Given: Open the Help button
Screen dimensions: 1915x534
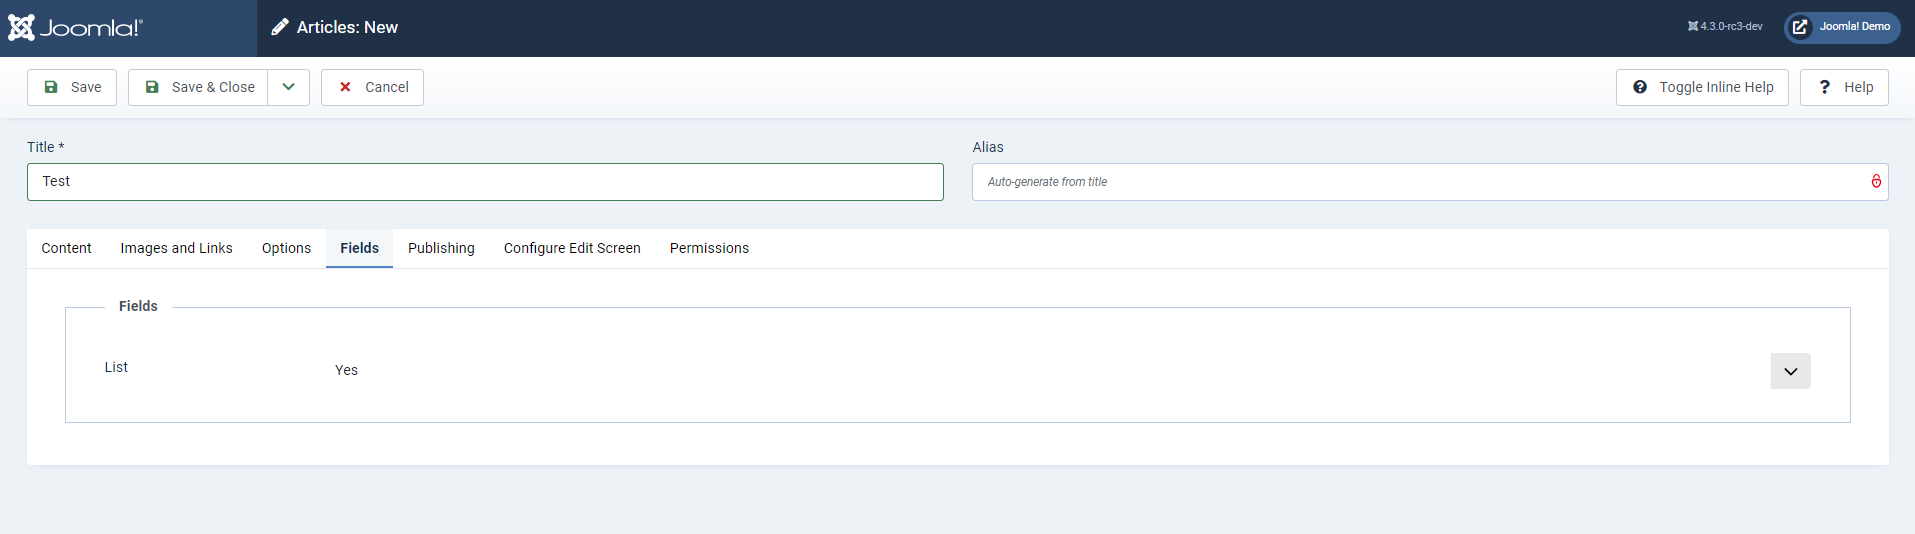Looking at the screenshot, I should 1844,87.
